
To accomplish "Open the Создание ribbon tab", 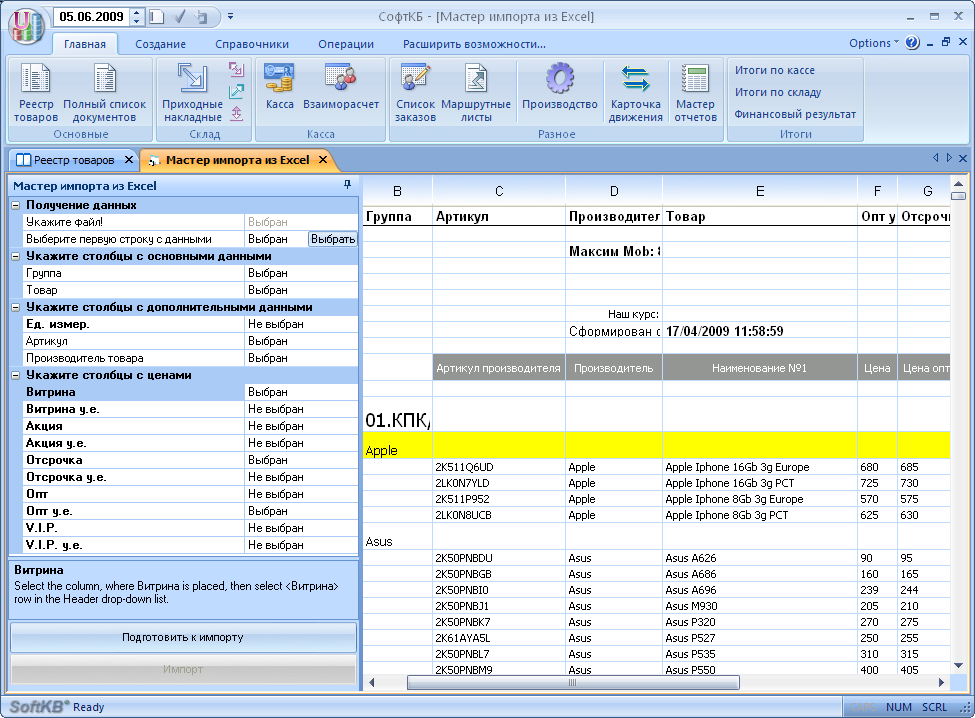I will pos(160,44).
